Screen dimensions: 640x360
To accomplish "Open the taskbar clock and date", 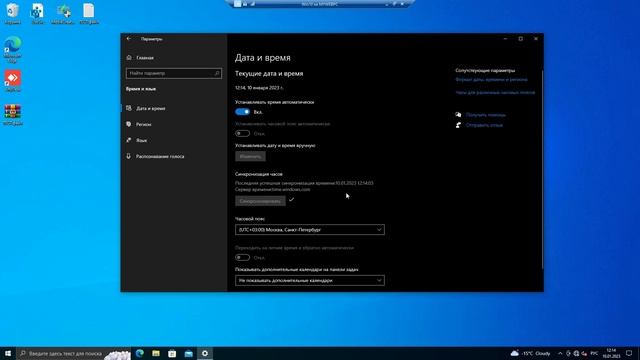I will pyautogui.click(x=611, y=353).
